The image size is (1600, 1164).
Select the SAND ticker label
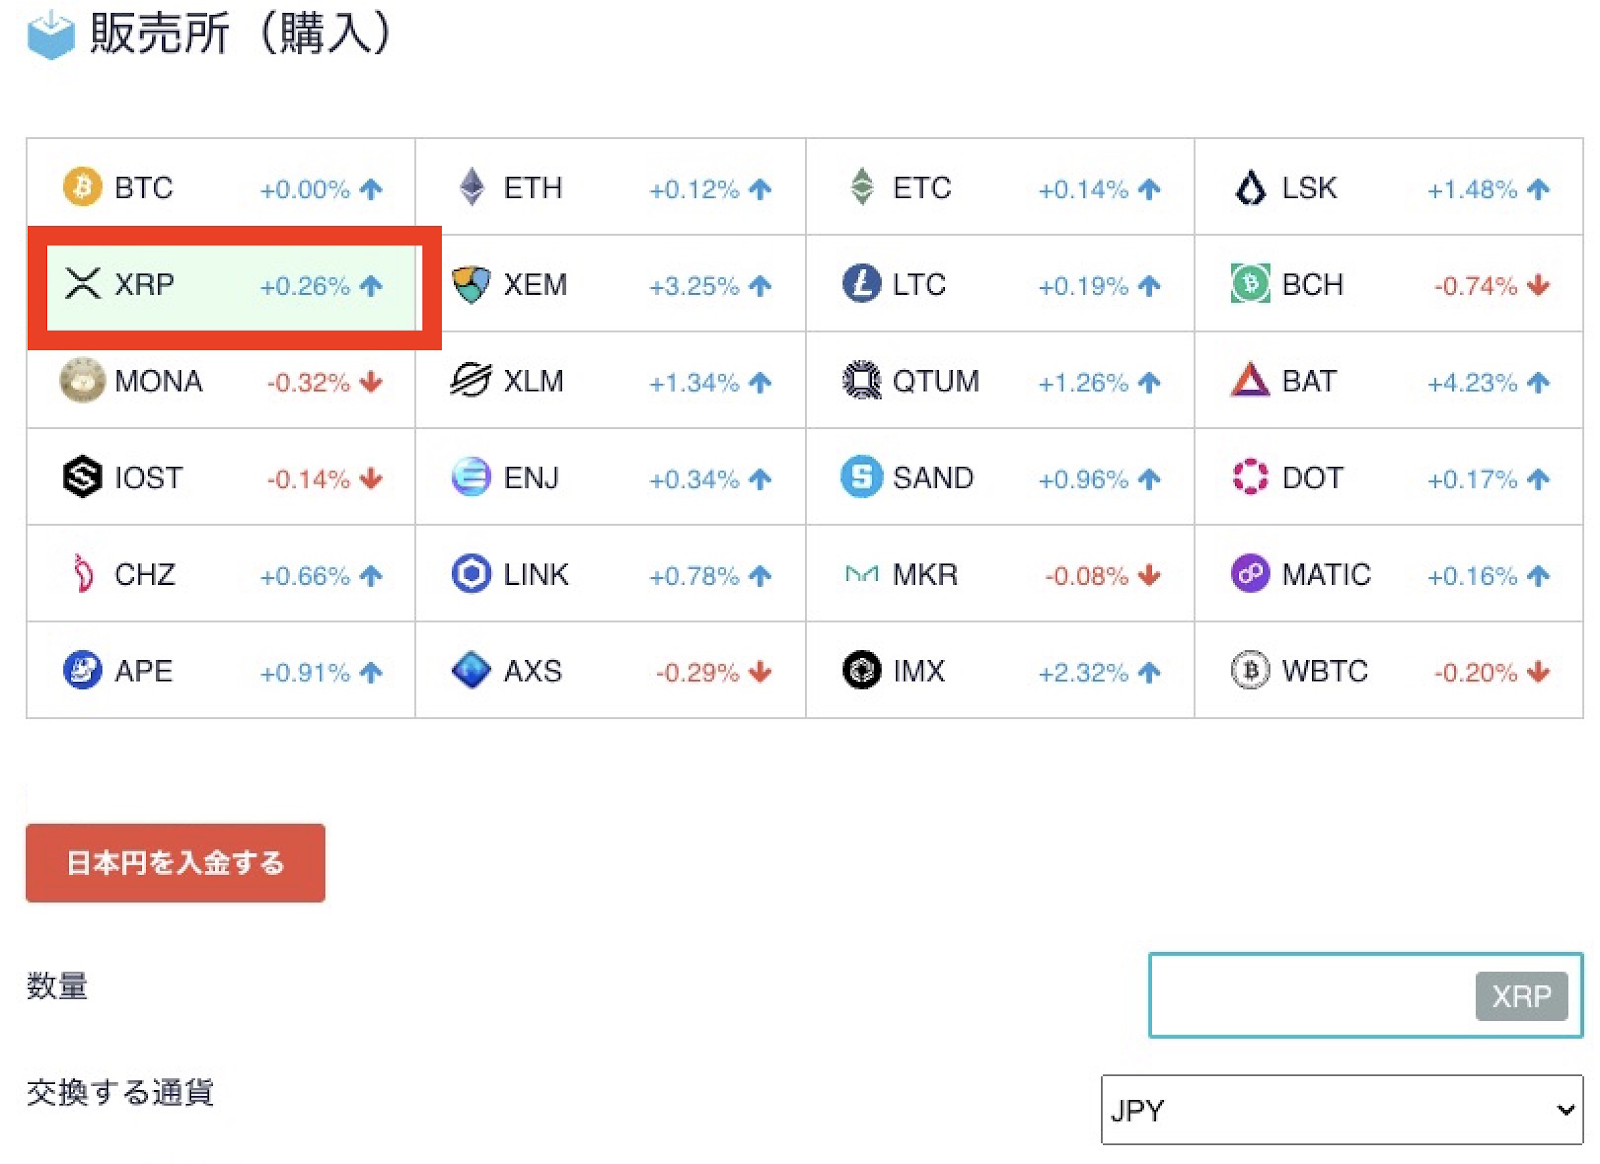point(933,478)
